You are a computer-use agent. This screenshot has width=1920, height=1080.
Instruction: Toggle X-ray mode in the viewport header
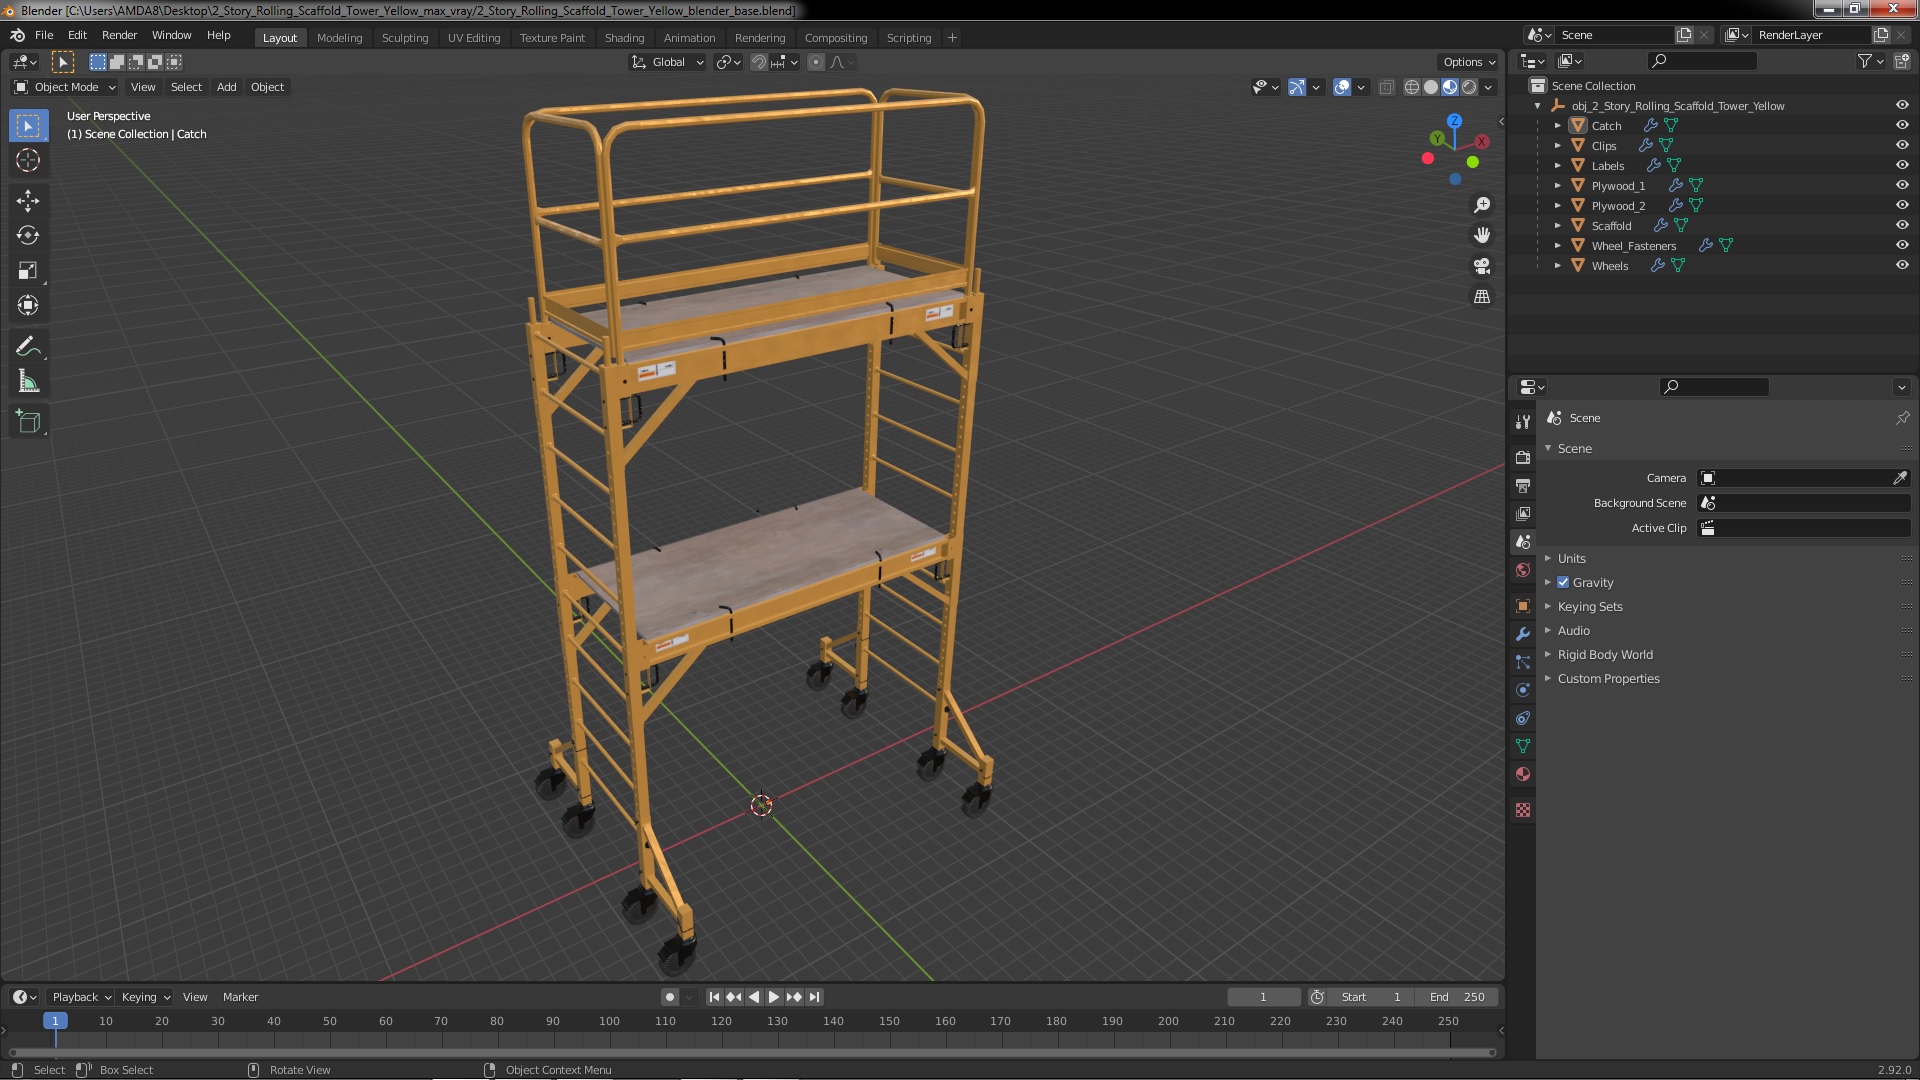[1386, 87]
